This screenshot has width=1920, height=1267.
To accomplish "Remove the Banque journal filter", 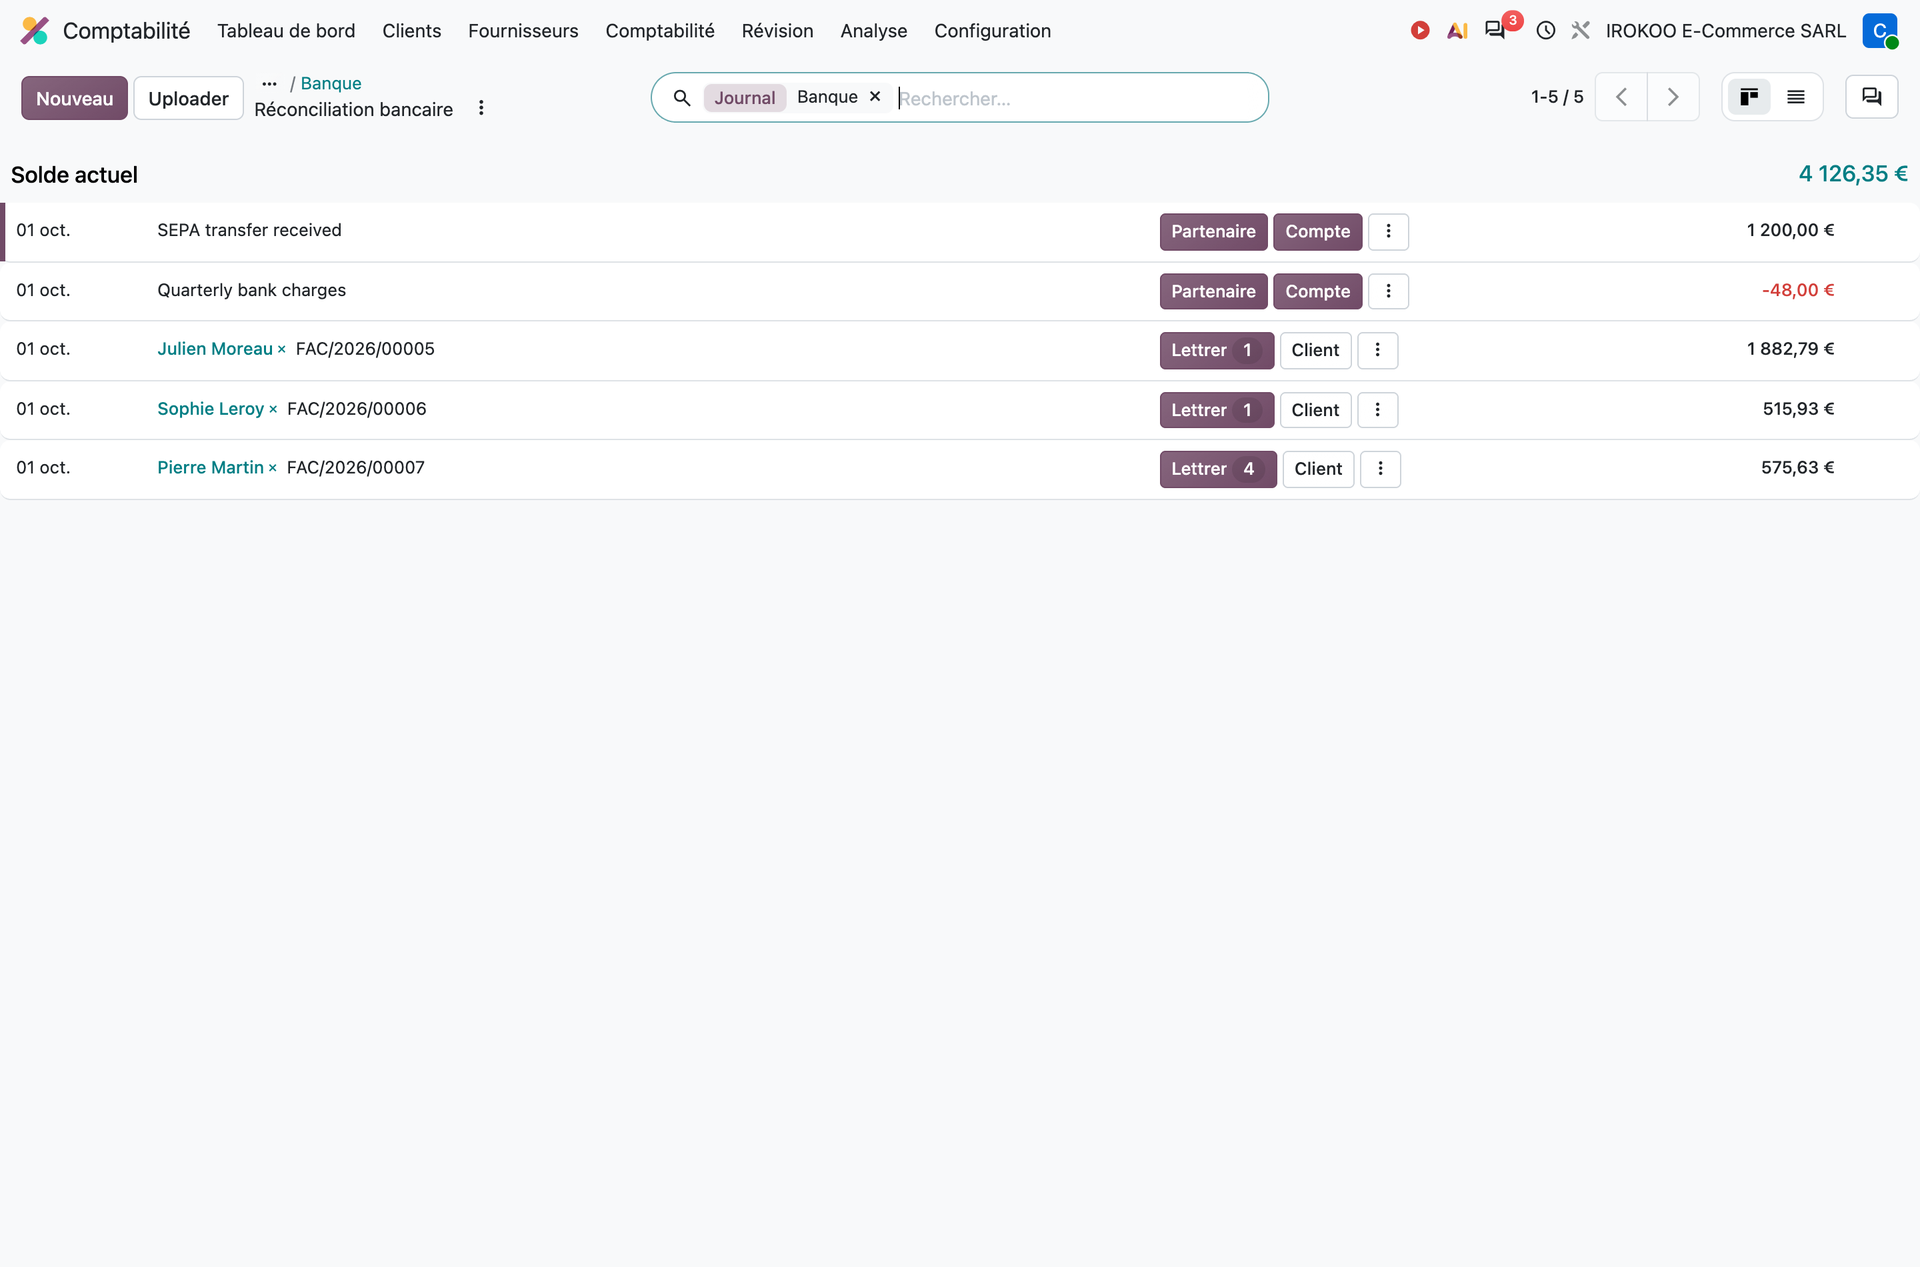I will coord(875,97).
